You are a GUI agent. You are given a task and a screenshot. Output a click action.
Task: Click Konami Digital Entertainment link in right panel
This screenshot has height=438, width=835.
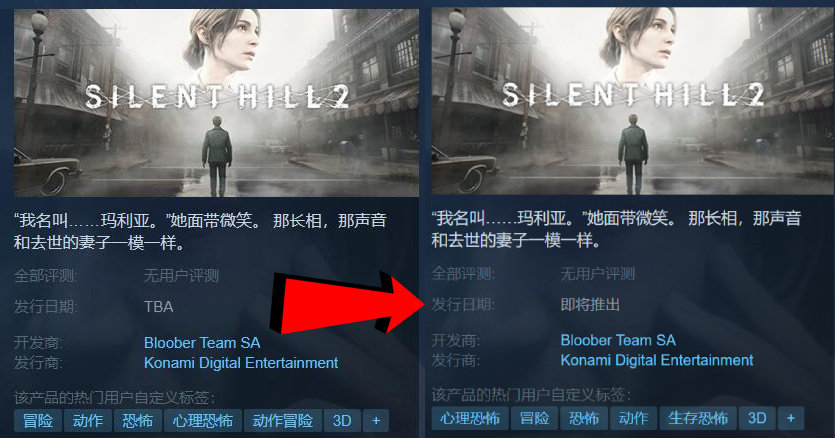click(657, 360)
